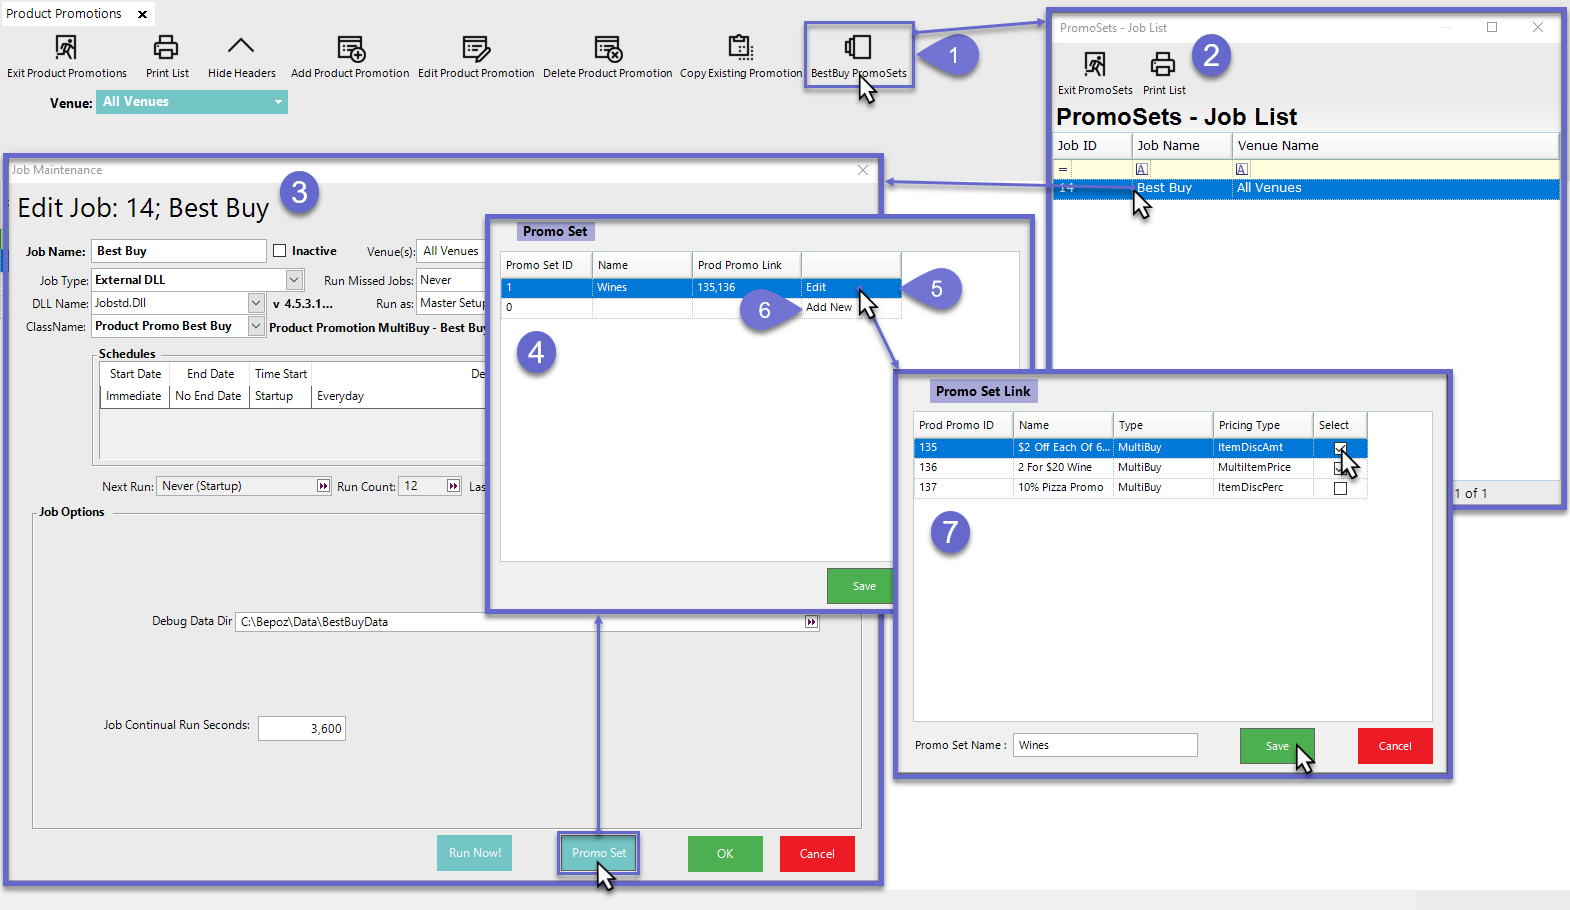Click Job Name column header in Job List
The height and width of the screenshot is (910, 1570).
[x=1182, y=145]
